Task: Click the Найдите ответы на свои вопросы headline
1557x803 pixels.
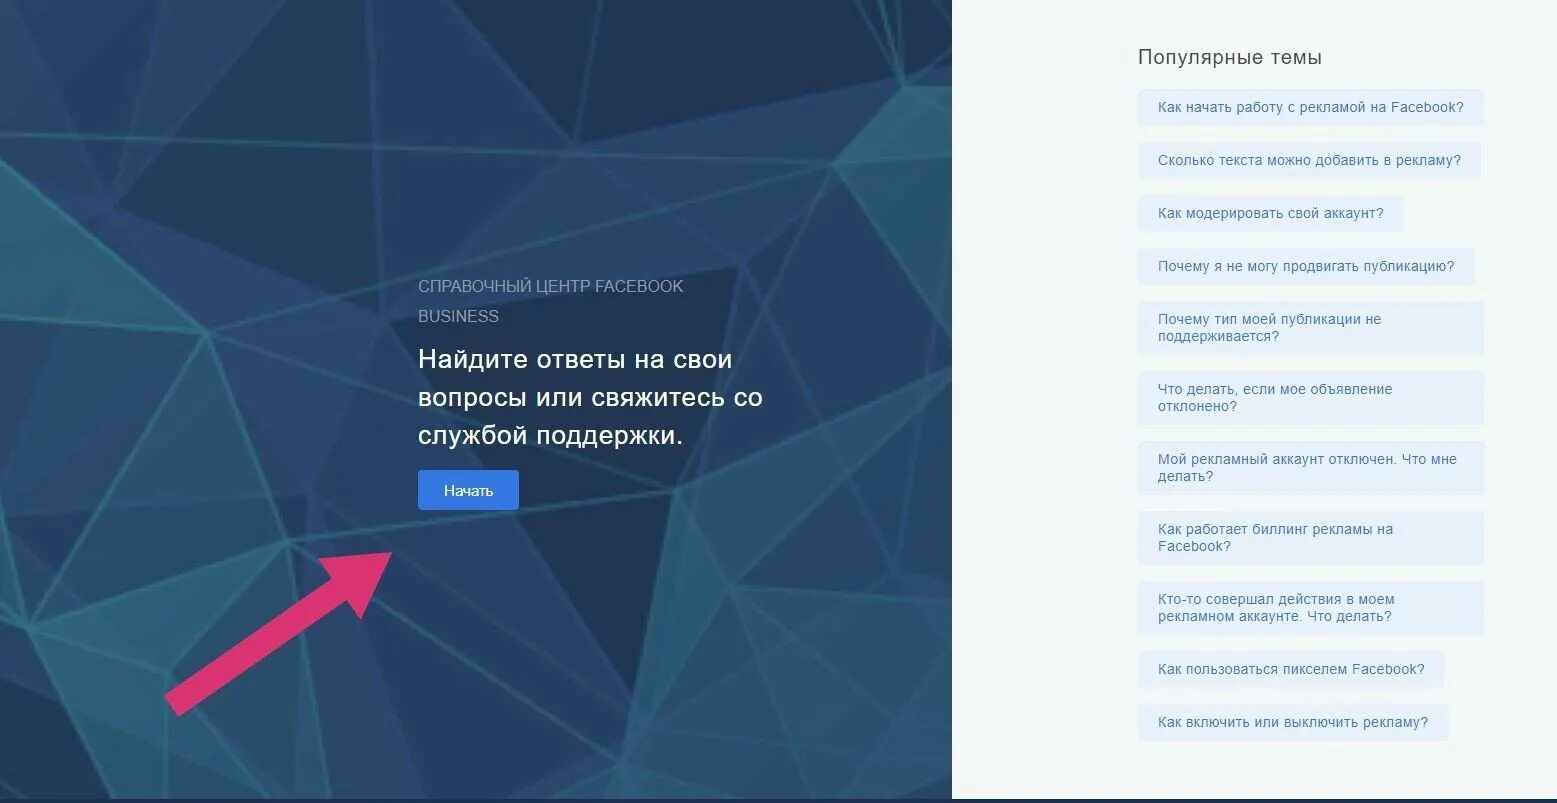Action: pos(590,397)
